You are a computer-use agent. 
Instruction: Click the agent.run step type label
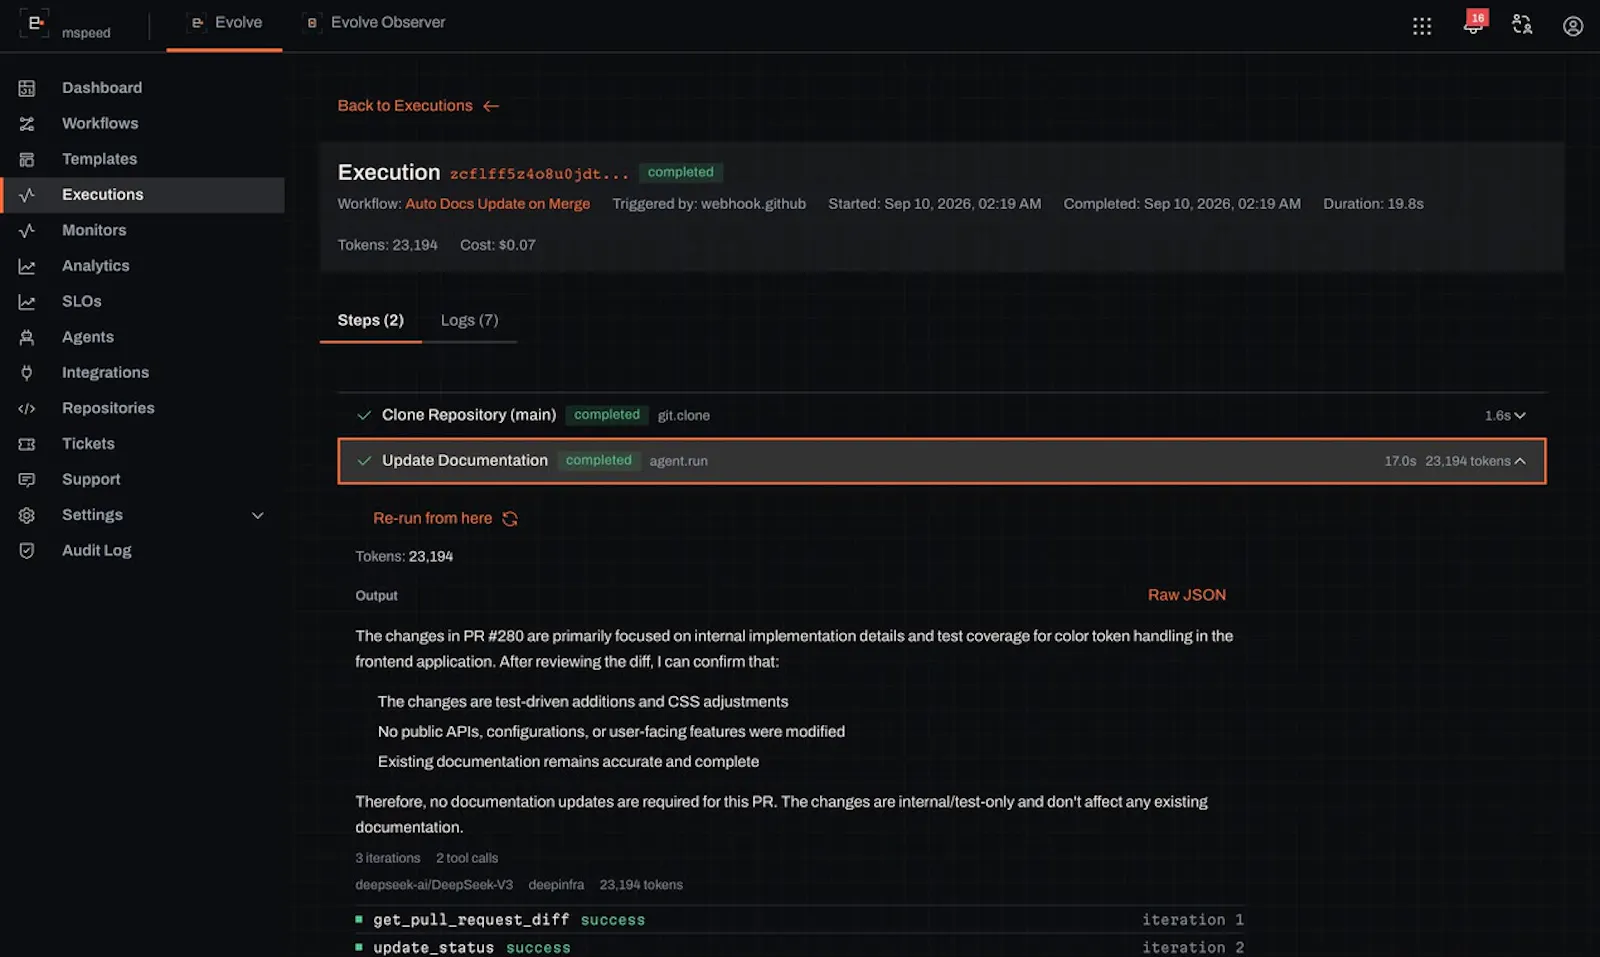click(x=679, y=461)
